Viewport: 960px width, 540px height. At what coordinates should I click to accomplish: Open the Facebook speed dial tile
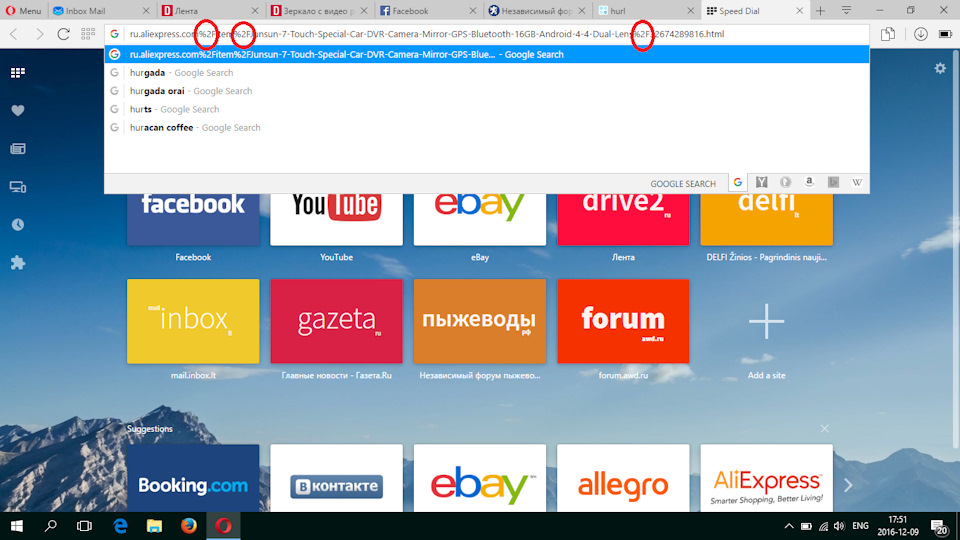point(193,219)
